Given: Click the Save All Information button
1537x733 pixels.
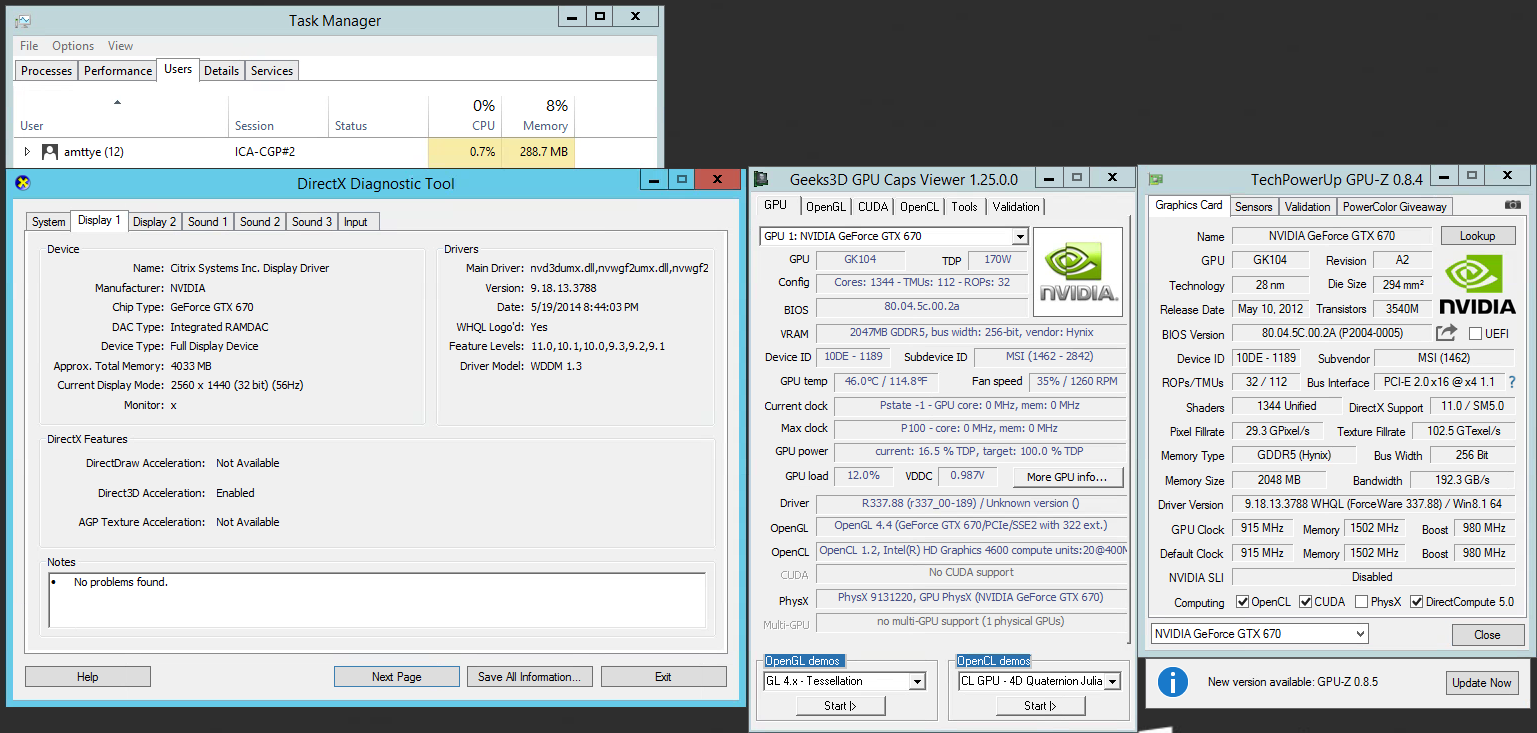Looking at the screenshot, I should tap(530, 677).
